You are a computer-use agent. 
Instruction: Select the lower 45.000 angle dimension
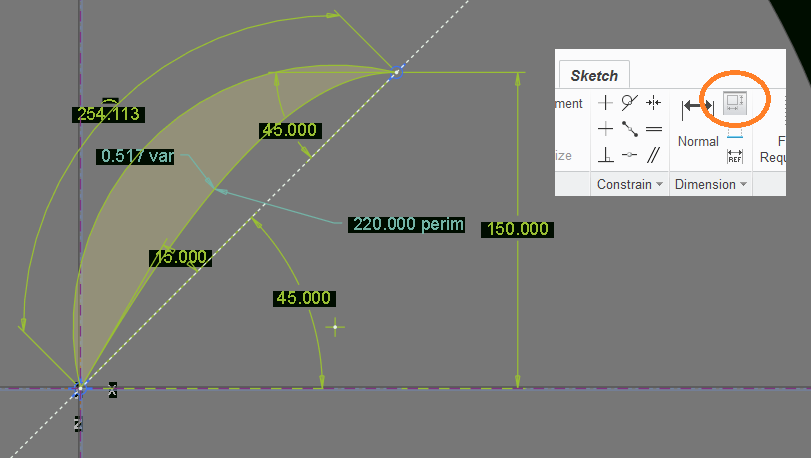[304, 298]
